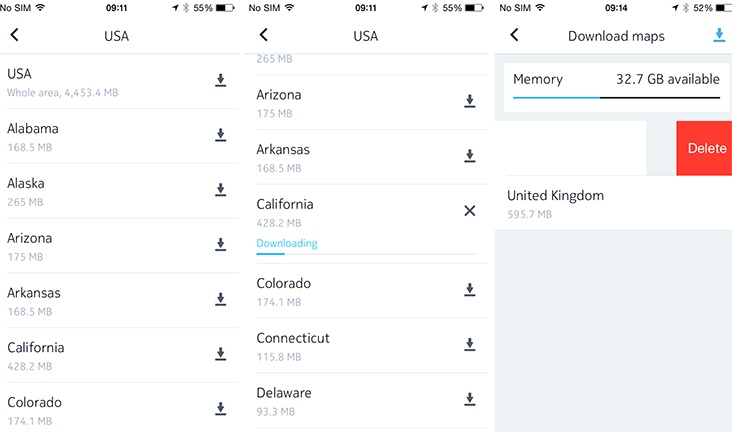Cancel the California download in progress

point(470,211)
